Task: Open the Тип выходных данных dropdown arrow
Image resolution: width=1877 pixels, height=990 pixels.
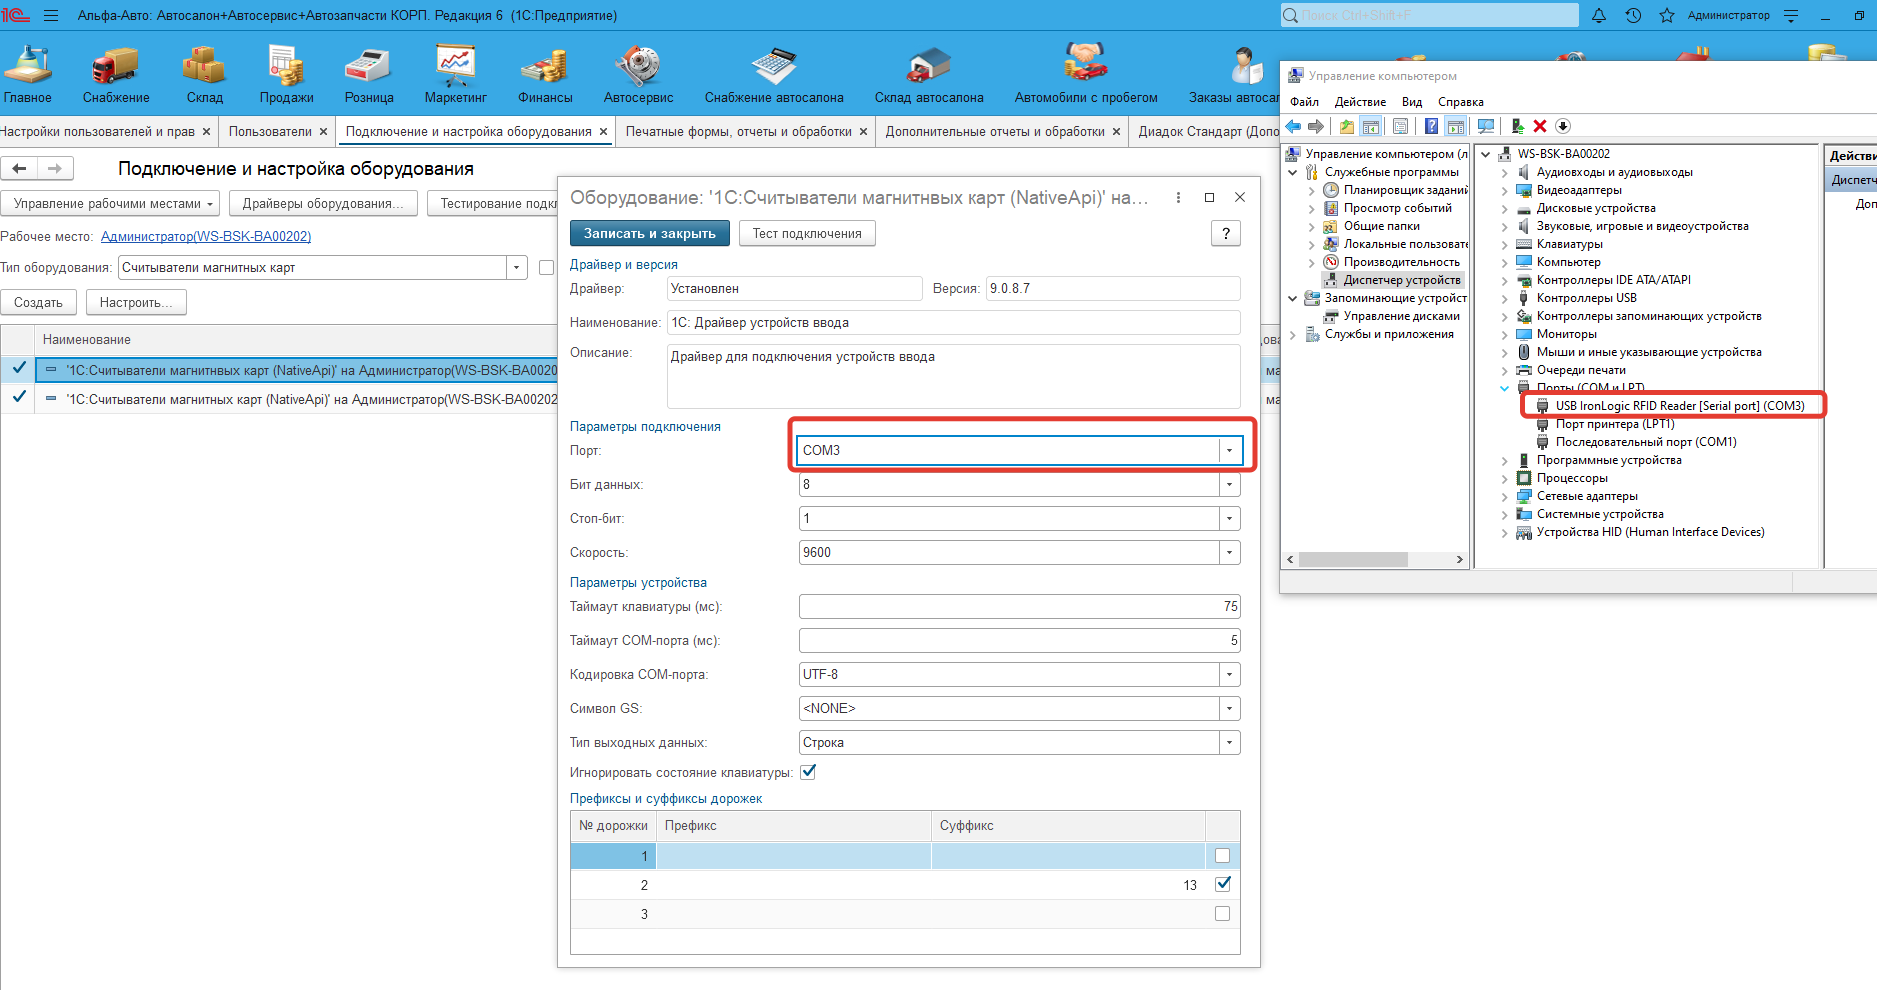Action: 1229,743
